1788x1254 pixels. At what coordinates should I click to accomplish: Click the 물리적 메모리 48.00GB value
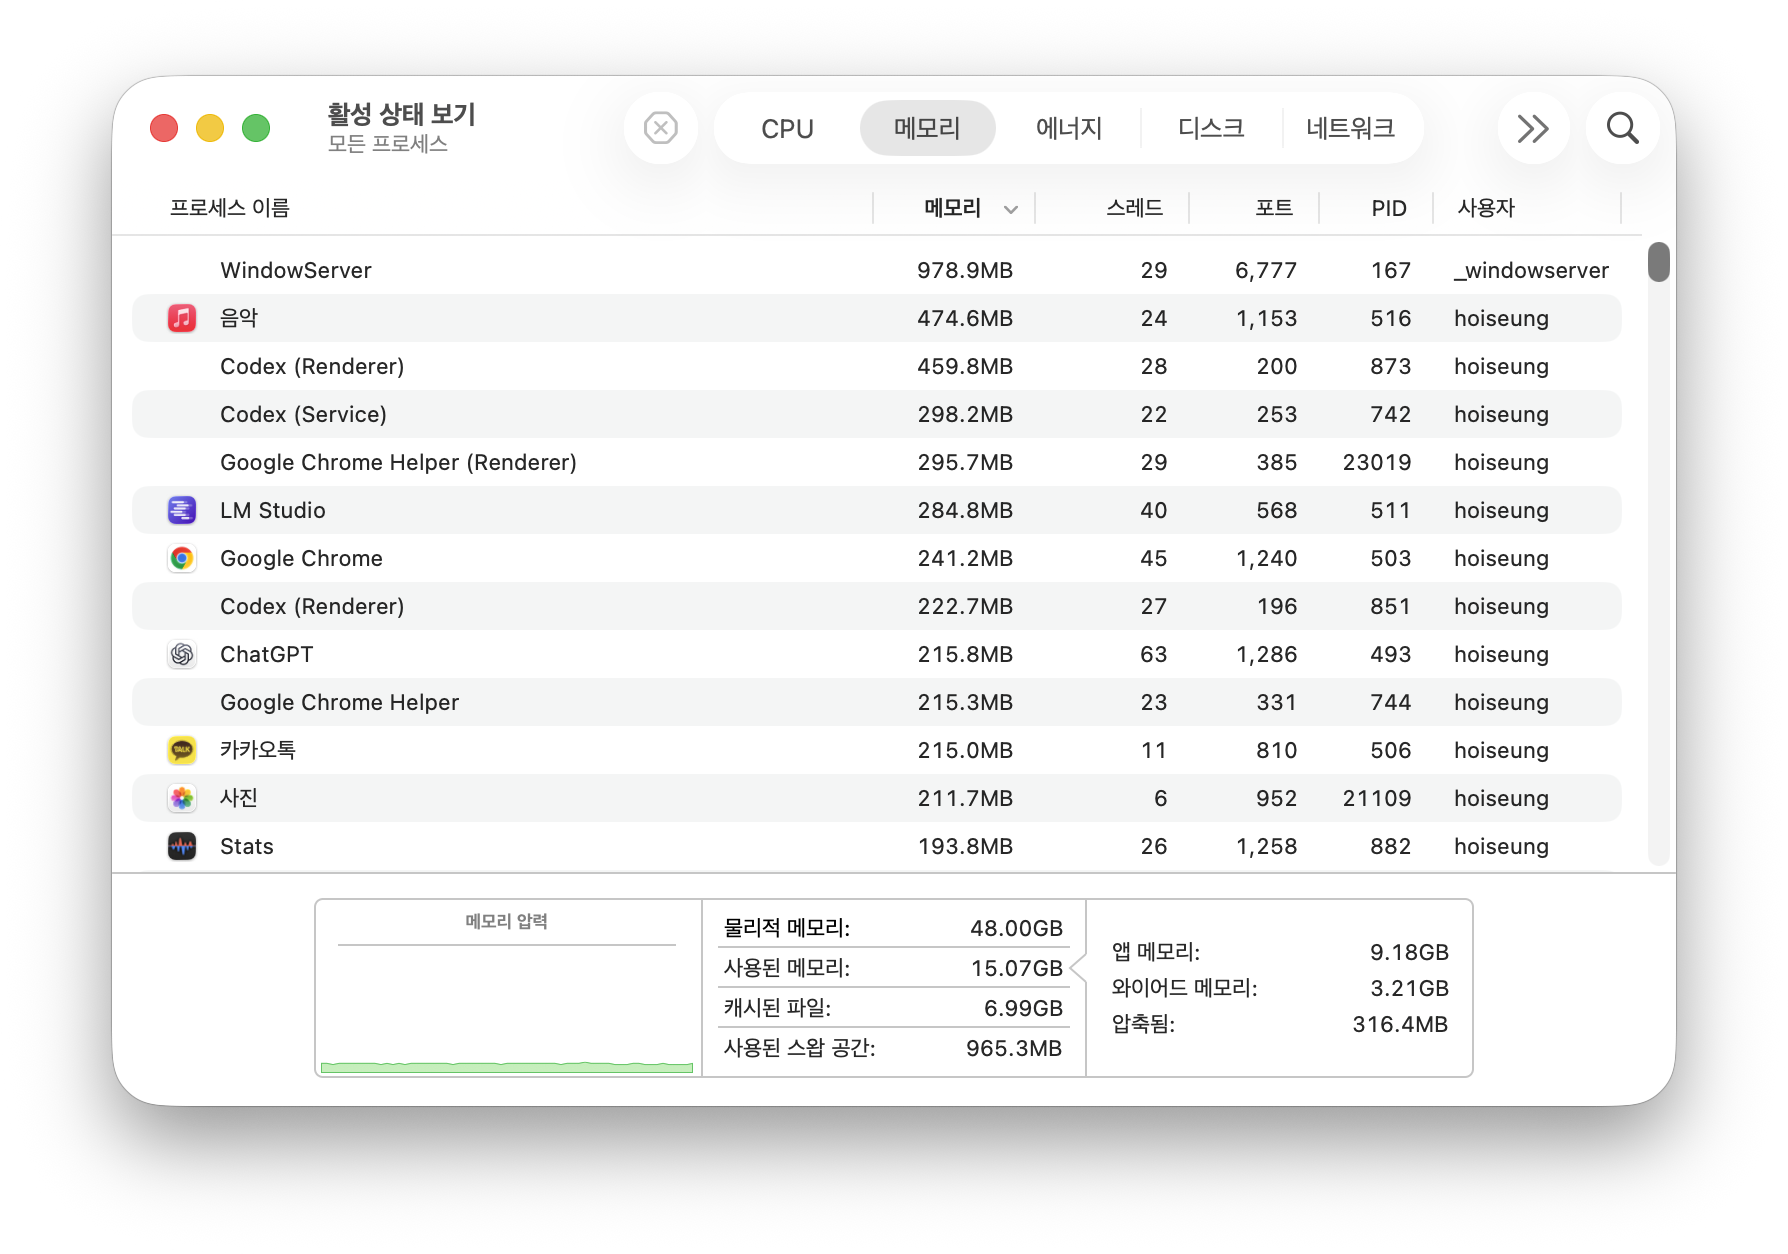(x=1016, y=928)
